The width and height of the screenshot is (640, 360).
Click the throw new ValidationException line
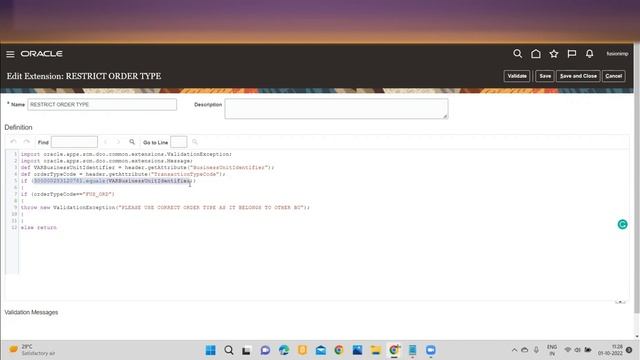point(165,207)
